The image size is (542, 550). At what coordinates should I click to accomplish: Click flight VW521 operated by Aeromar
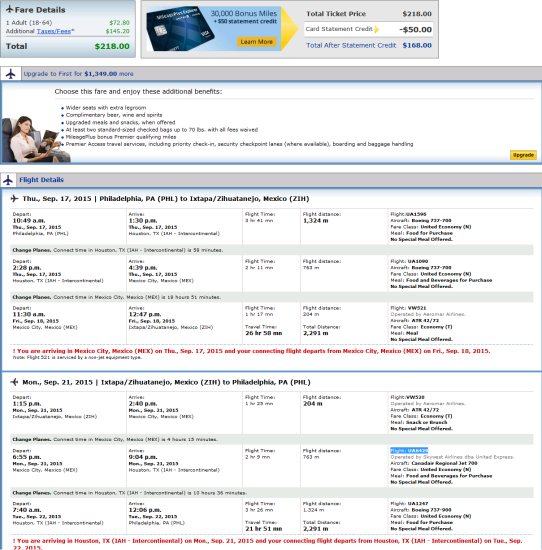pyautogui.click(x=417, y=308)
